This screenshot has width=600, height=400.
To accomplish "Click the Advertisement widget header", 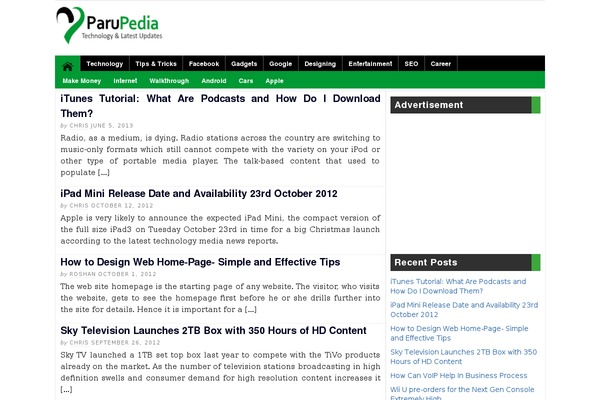I will tap(465, 105).
